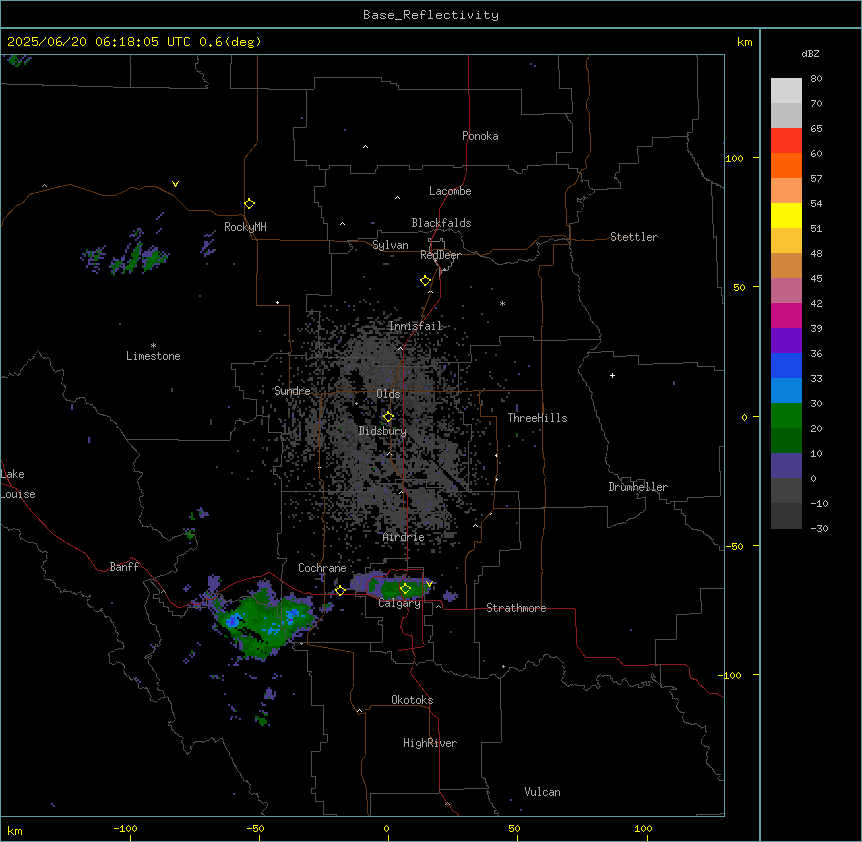Click the RockyMH label
Image resolution: width=862 pixels, height=842 pixels.
[245, 227]
